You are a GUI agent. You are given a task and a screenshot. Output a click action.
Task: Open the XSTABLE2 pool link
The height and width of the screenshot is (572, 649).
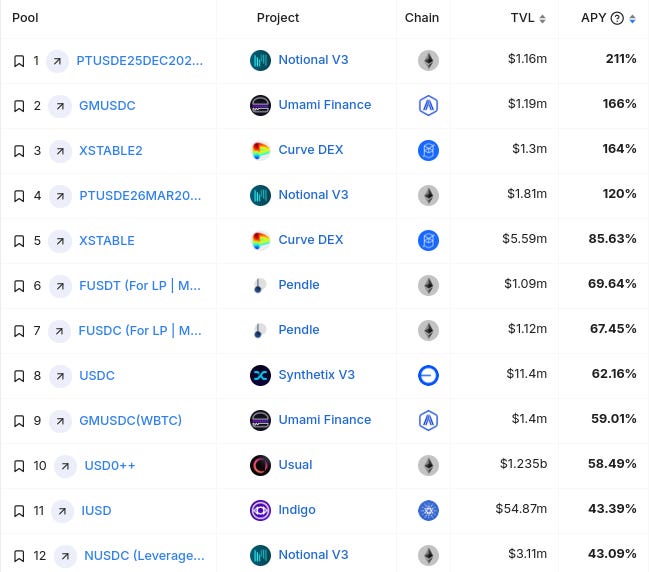(111, 151)
